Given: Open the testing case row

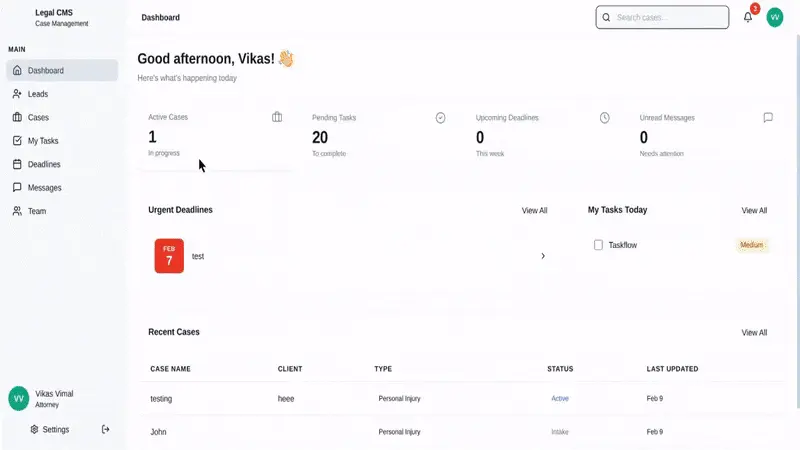Looking at the screenshot, I should point(161,398).
